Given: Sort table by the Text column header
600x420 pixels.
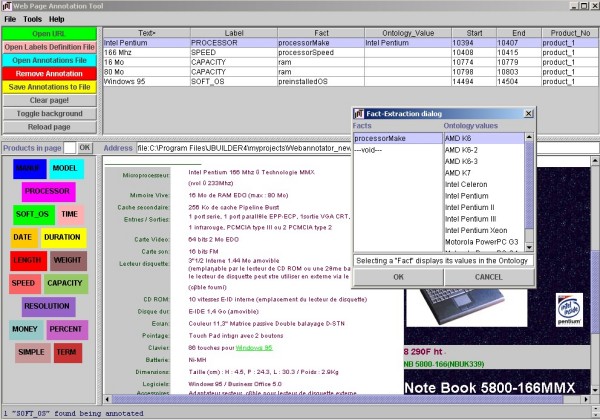Looking at the screenshot, I should (x=147, y=33).
